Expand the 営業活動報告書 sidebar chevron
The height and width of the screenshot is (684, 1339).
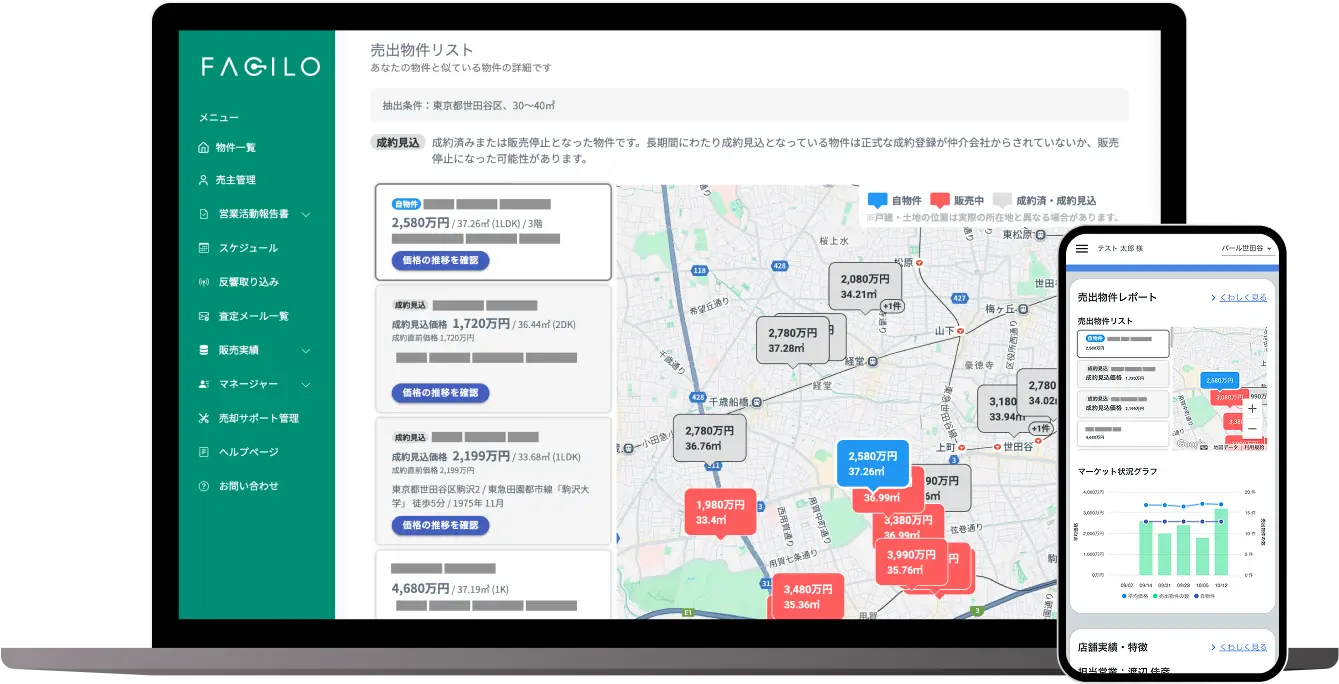pyautogui.click(x=306, y=214)
